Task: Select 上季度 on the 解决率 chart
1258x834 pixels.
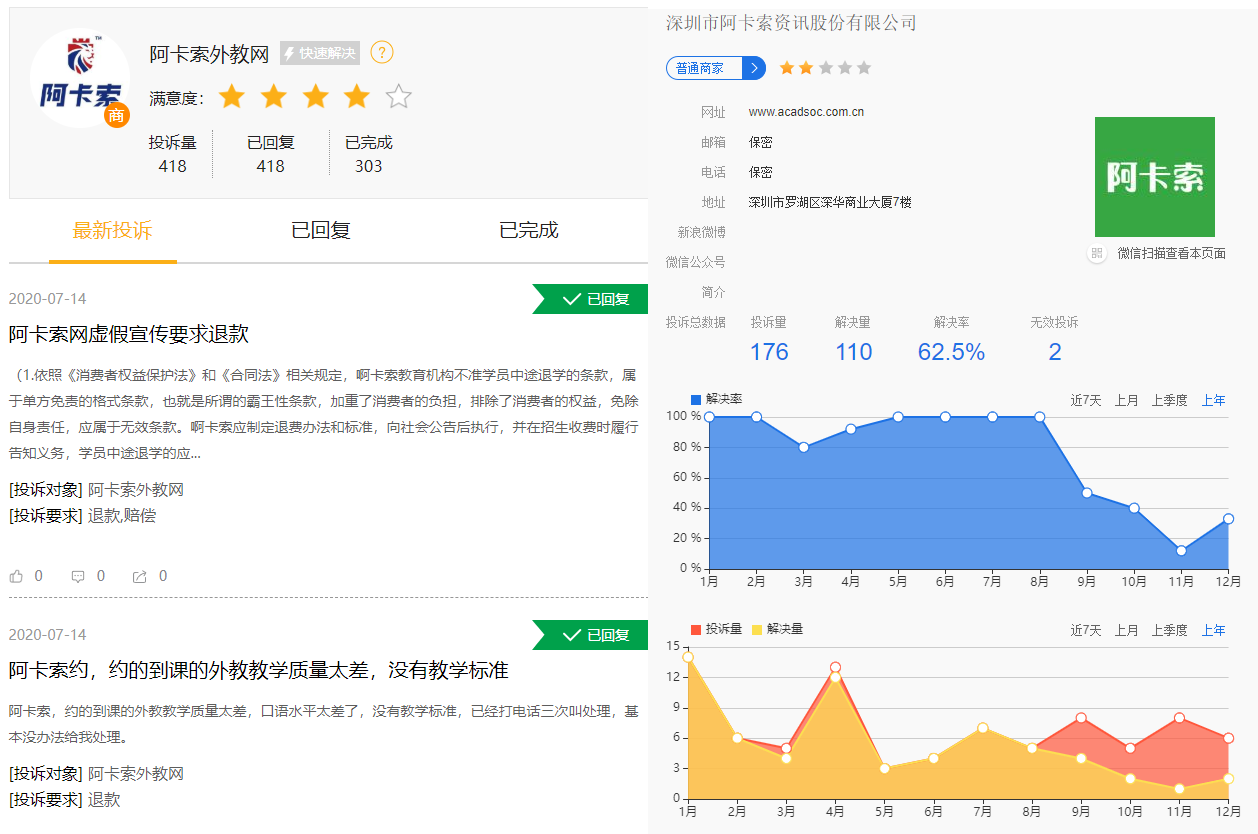Action: click(1169, 400)
